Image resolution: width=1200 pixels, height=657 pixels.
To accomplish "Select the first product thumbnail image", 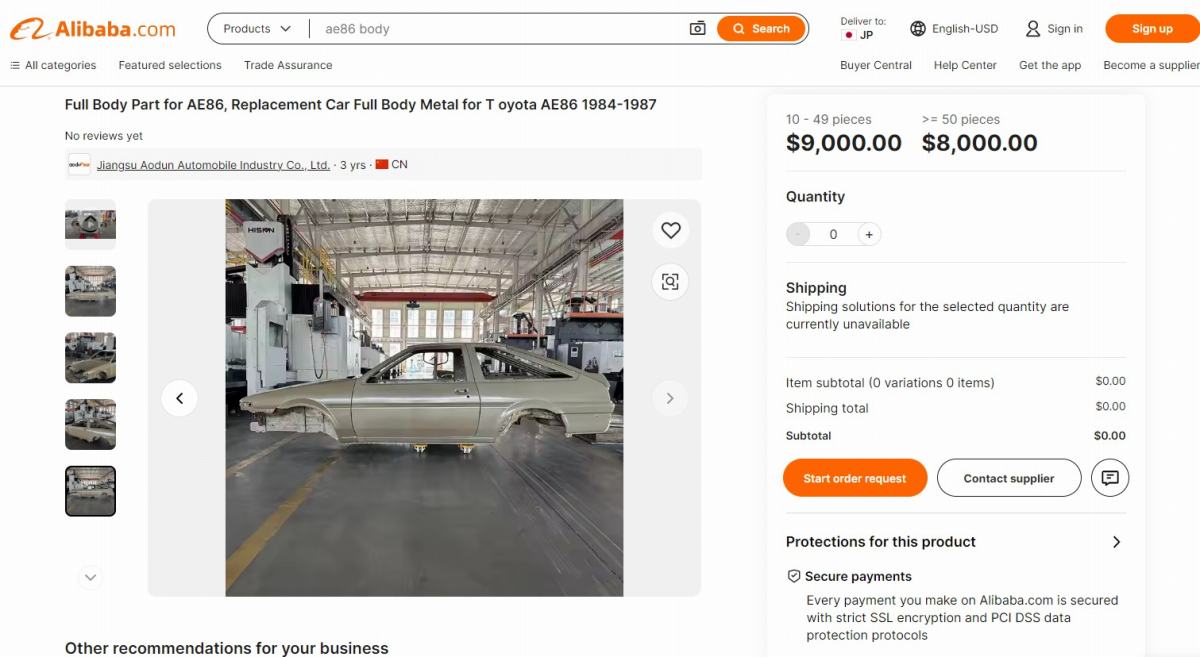I will tap(90, 224).
